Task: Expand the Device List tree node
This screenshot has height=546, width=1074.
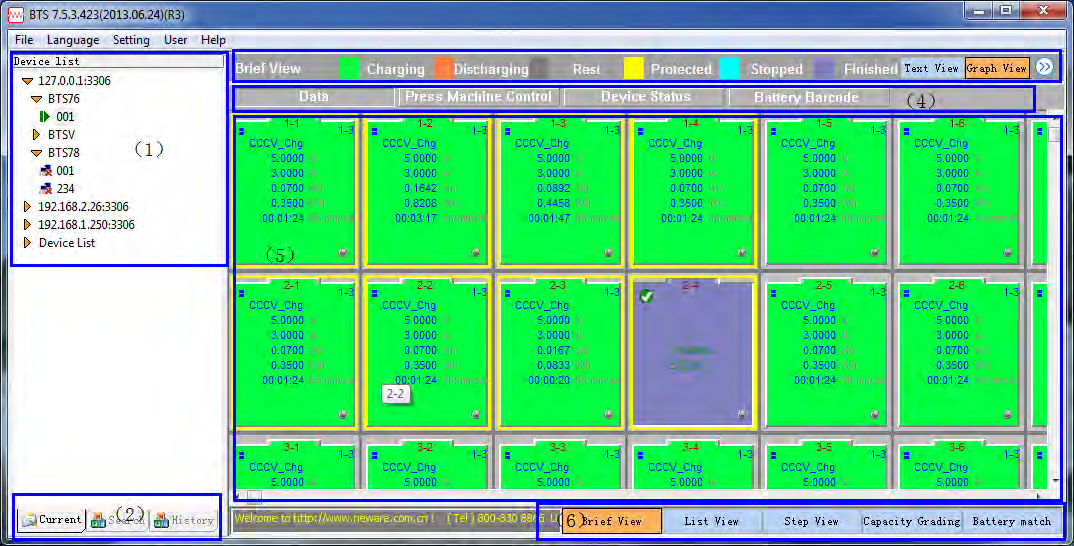Action: point(27,243)
